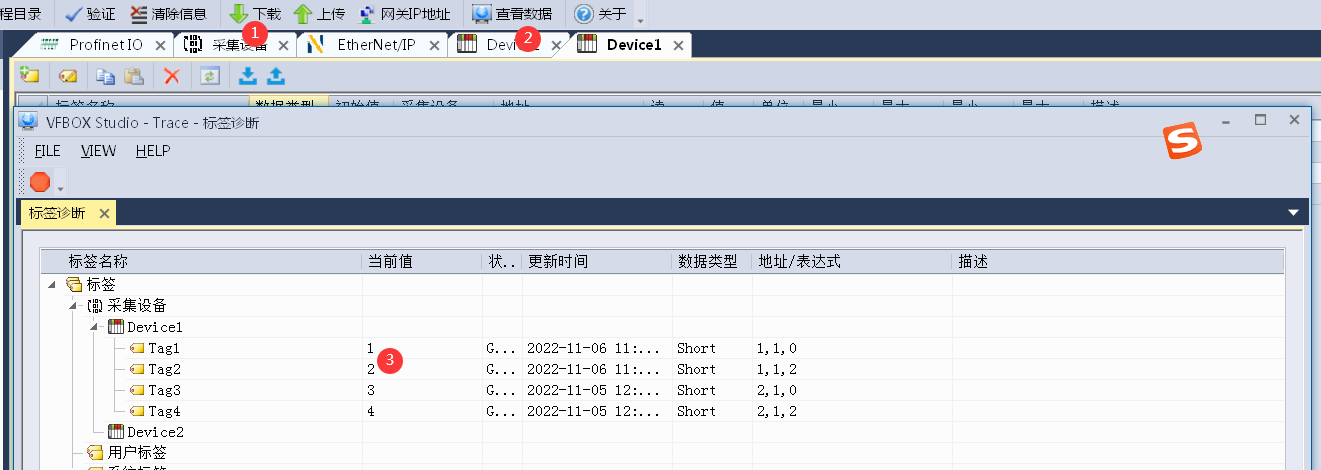The width and height of the screenshot is (1321, 470).
Task: Open the HELP menu in Trace window
Action: 152,151
